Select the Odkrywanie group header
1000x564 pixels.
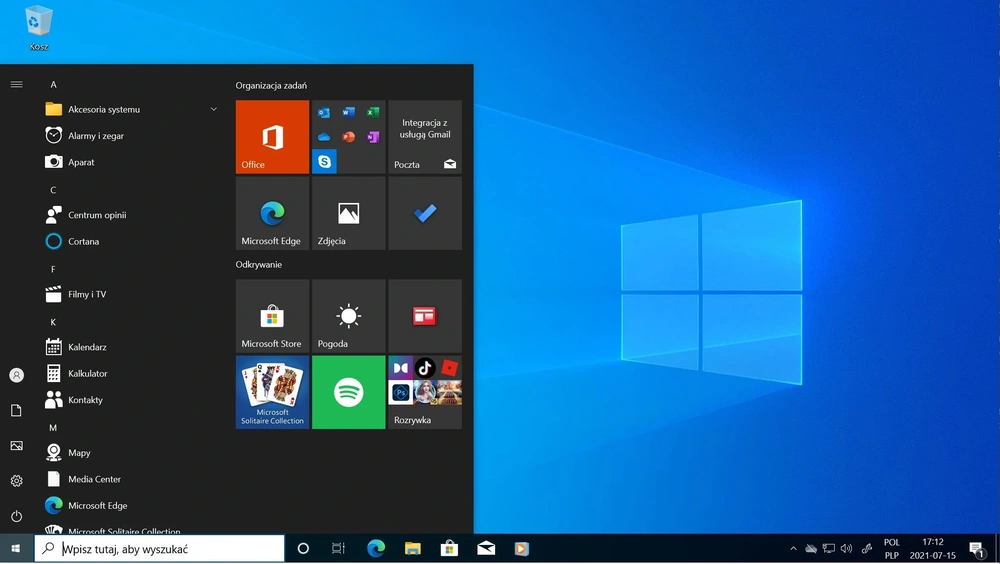pyautogui.click(x=258, y=264)
